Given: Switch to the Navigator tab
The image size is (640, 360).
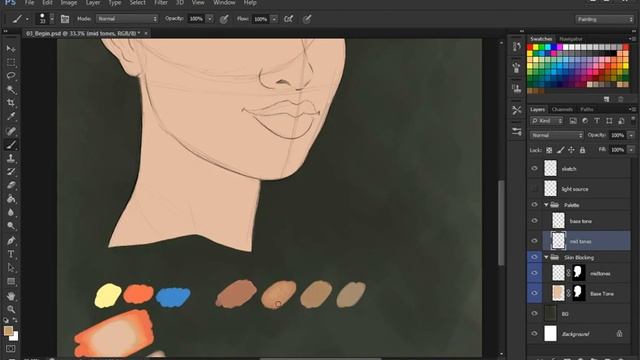Looking at the screenshot, I should pos(571,39).
